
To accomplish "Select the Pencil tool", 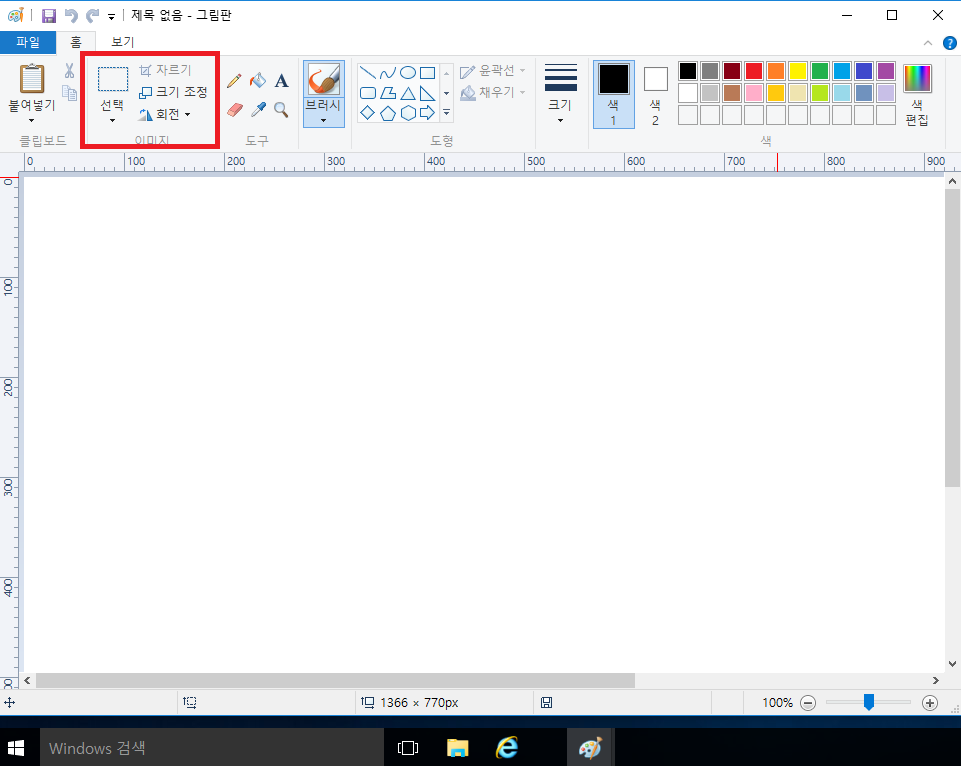I will pos(234,80).
